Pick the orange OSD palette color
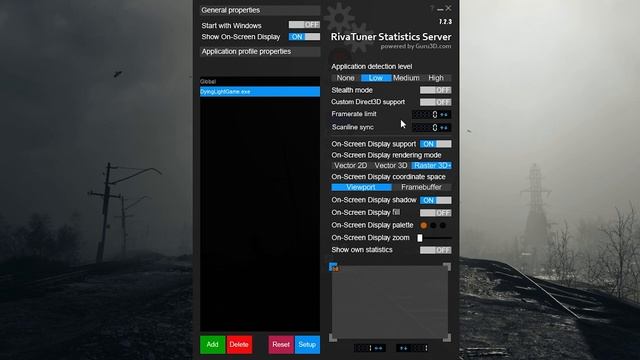The width and height of the screenshot is (640, 360). click(424, 225)
